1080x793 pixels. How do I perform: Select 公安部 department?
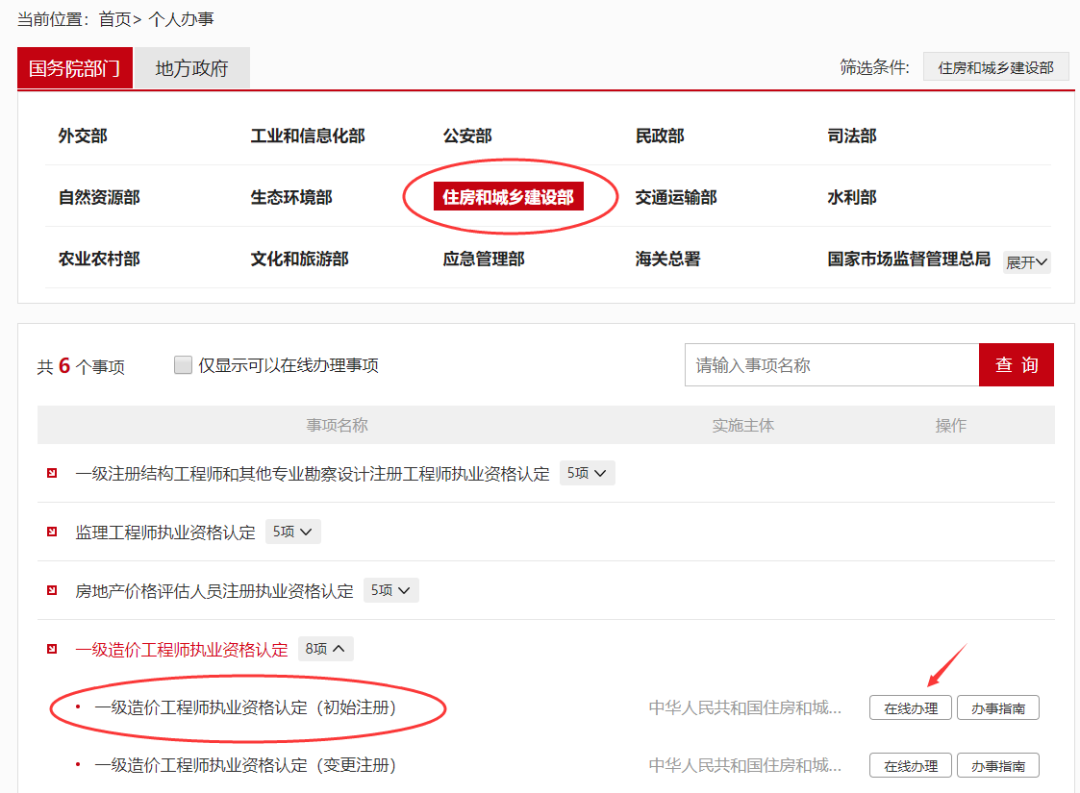(x=467, y=136)
